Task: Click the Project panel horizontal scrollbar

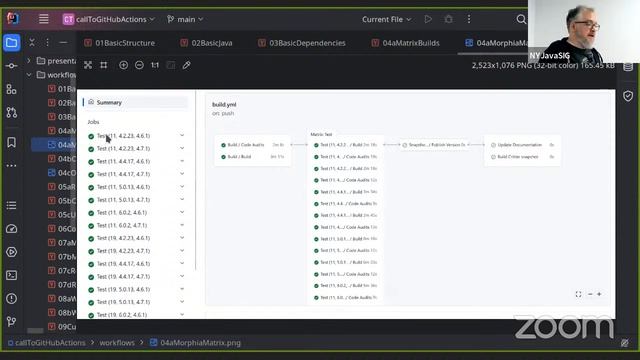Action: point(36,331)
